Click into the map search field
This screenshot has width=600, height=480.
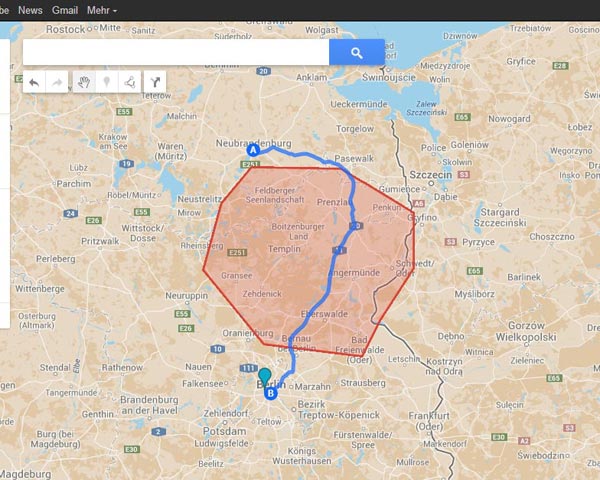coord(176,52)
